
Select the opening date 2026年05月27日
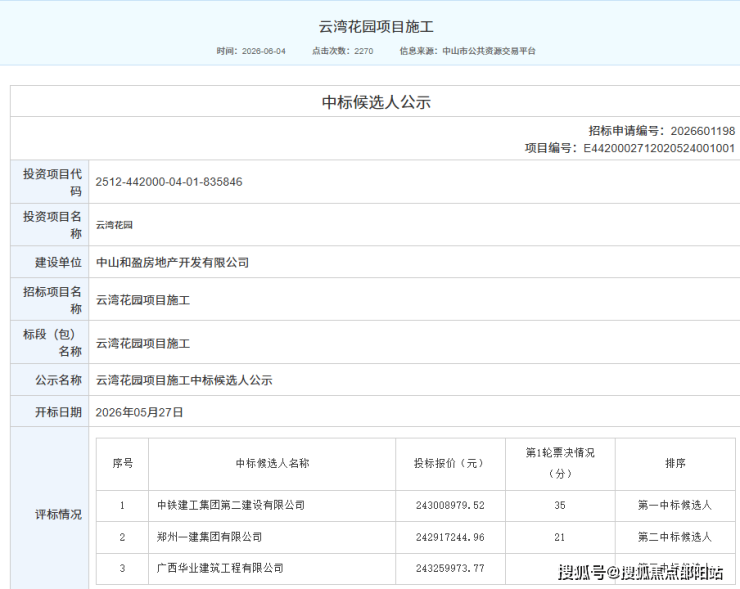pyautogui.click(x=139, y=412)
